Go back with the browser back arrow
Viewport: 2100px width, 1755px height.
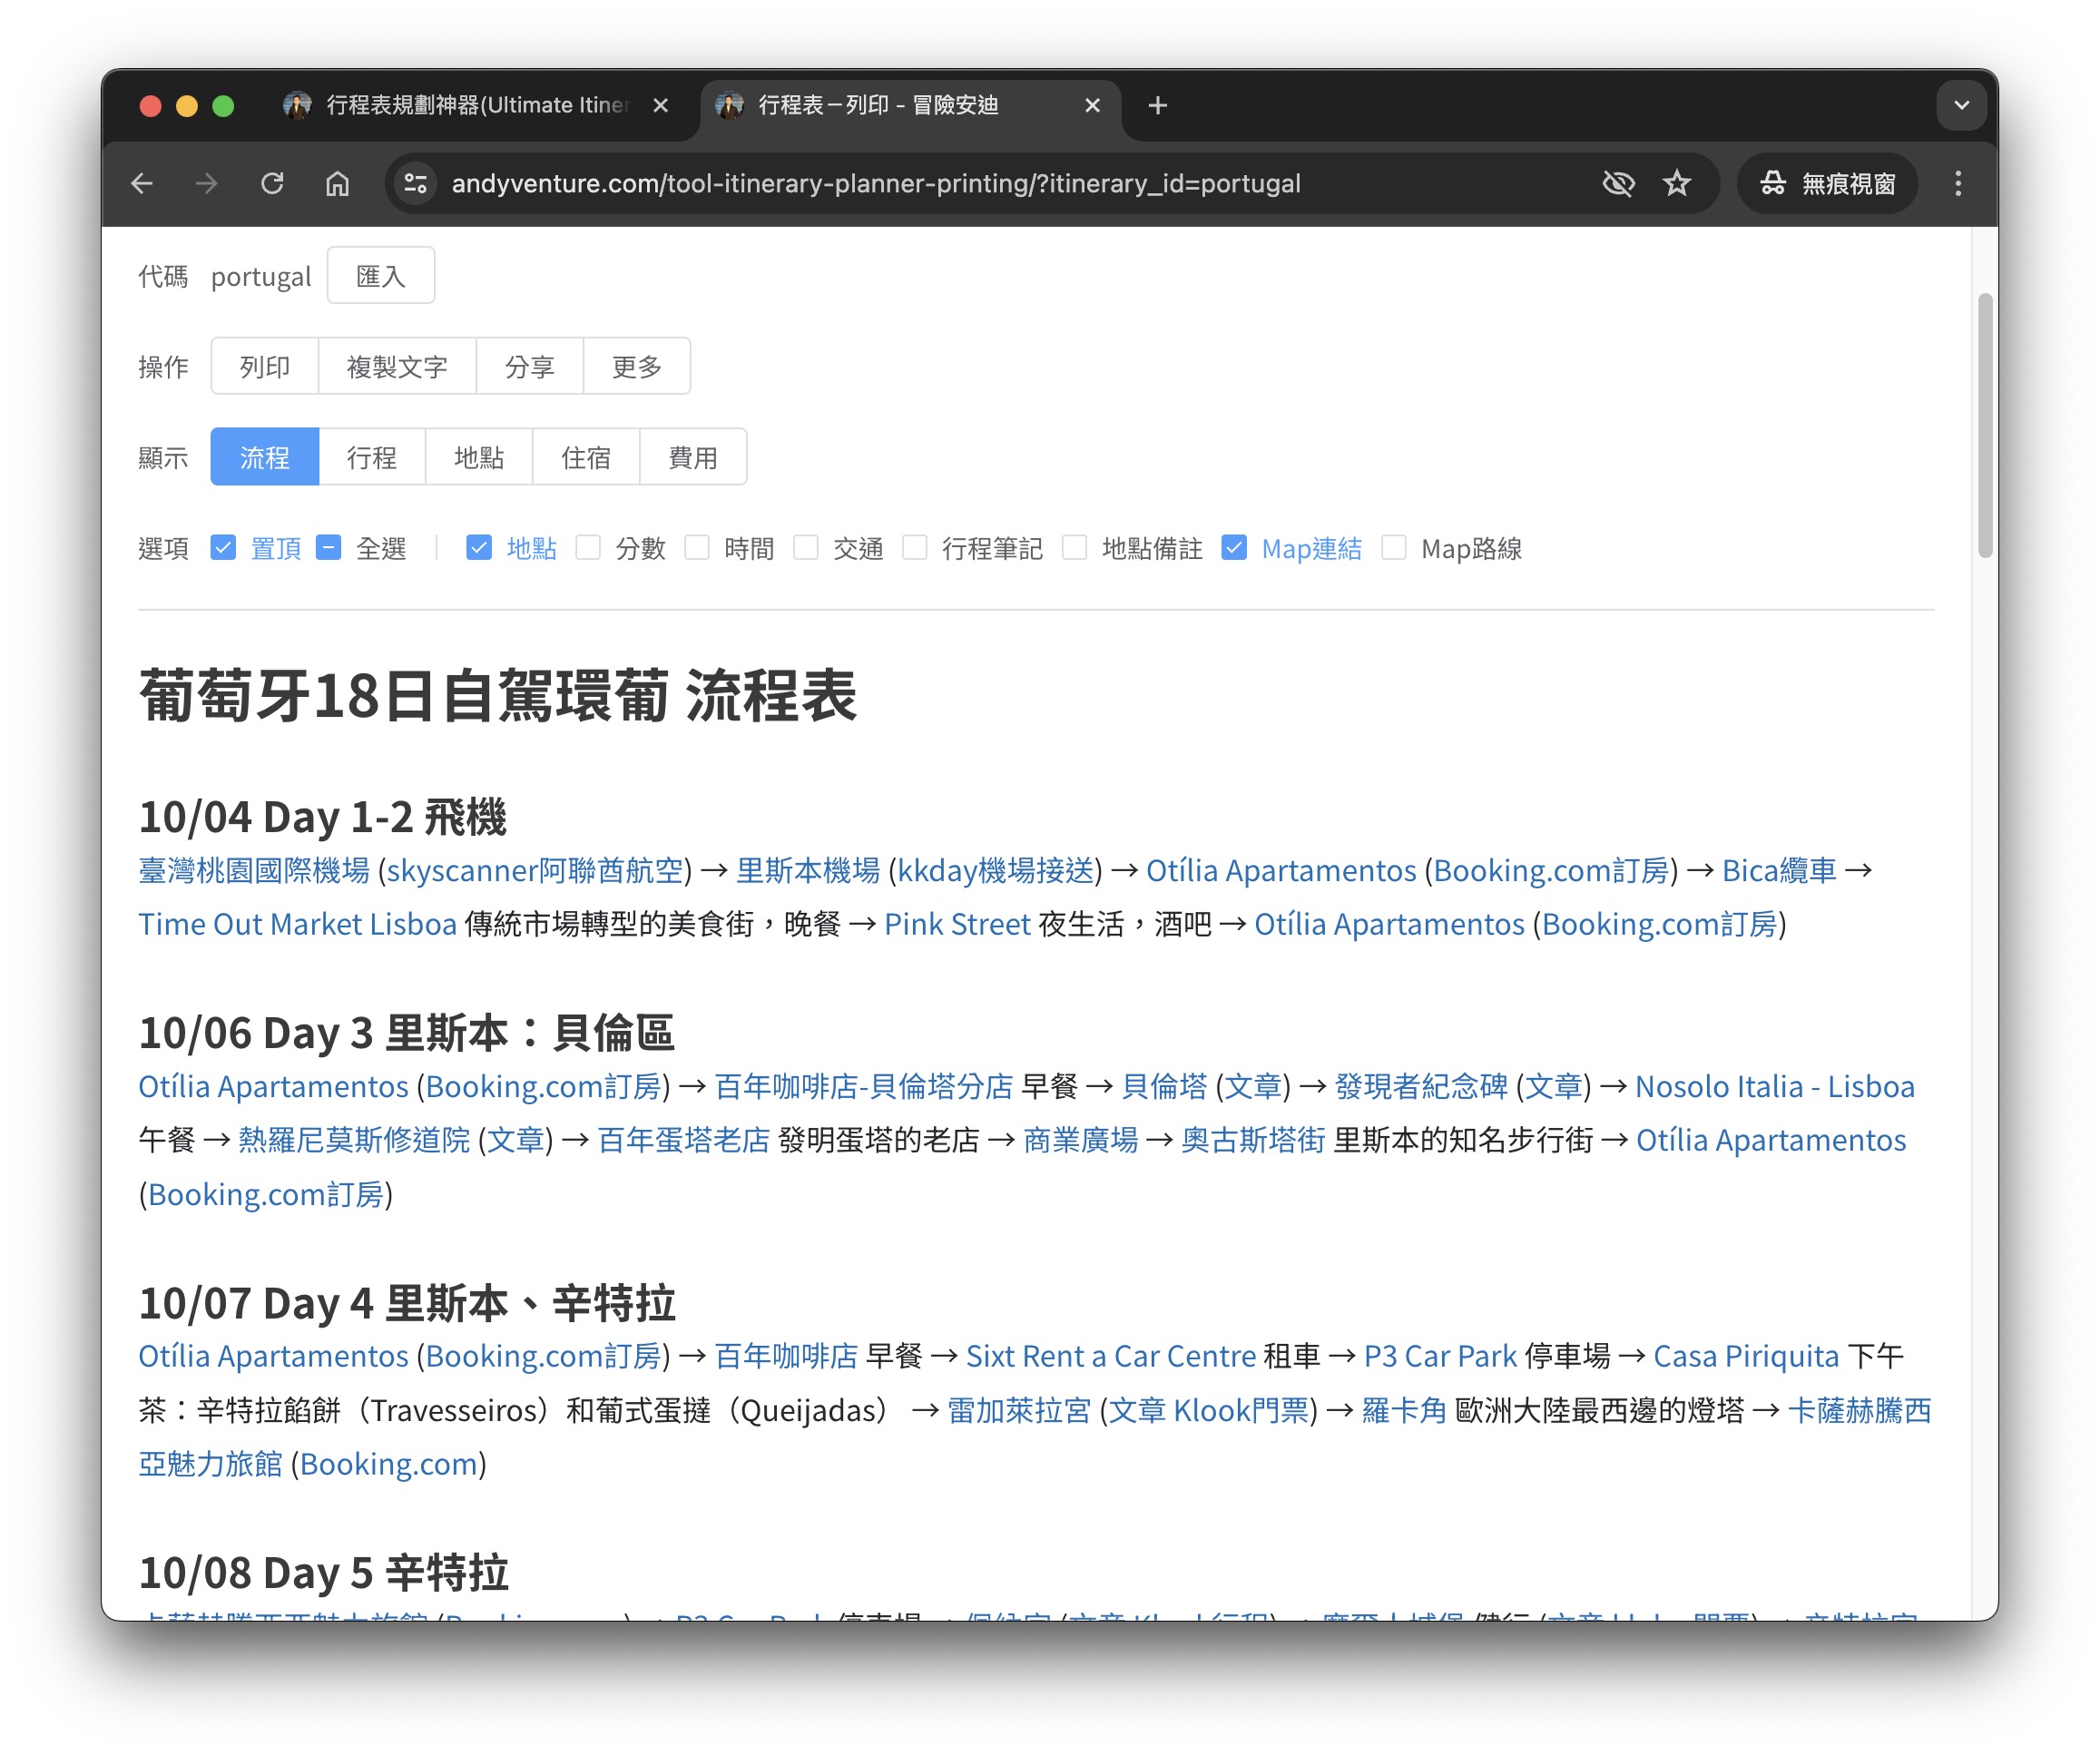pos(142,184)
